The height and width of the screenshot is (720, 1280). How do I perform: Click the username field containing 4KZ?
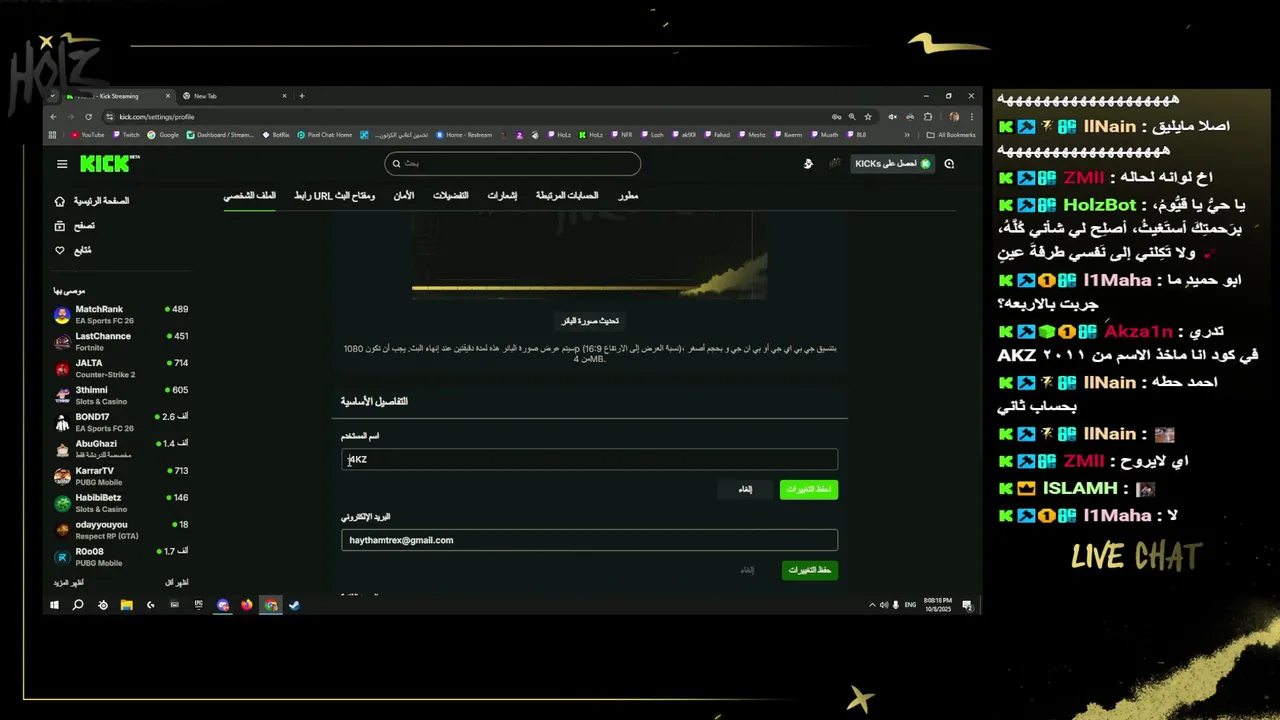click(x=589, y=459)
